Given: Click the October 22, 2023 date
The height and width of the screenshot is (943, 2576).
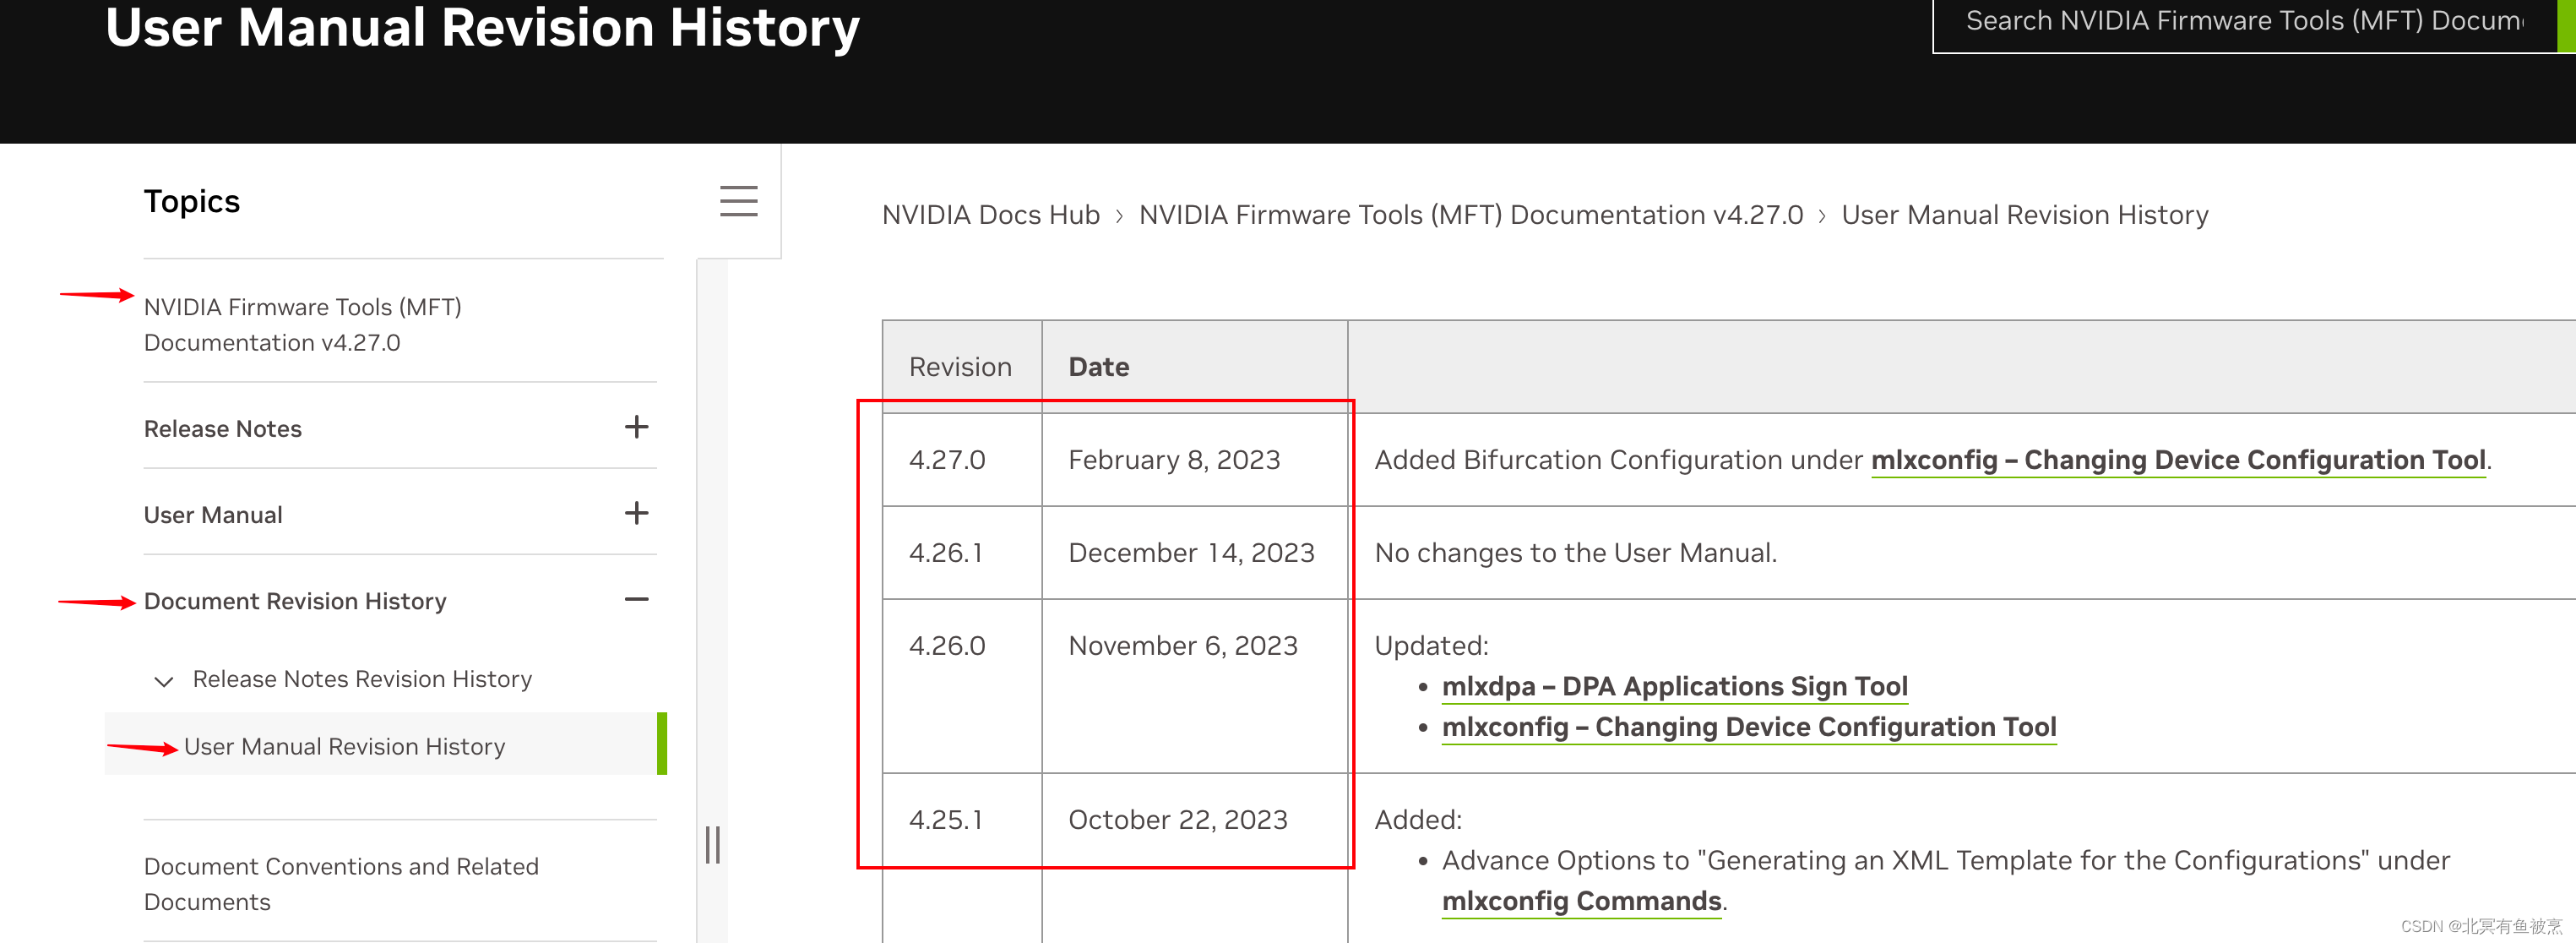Looking at the screenshot, I should click(x=1177, y=819).
